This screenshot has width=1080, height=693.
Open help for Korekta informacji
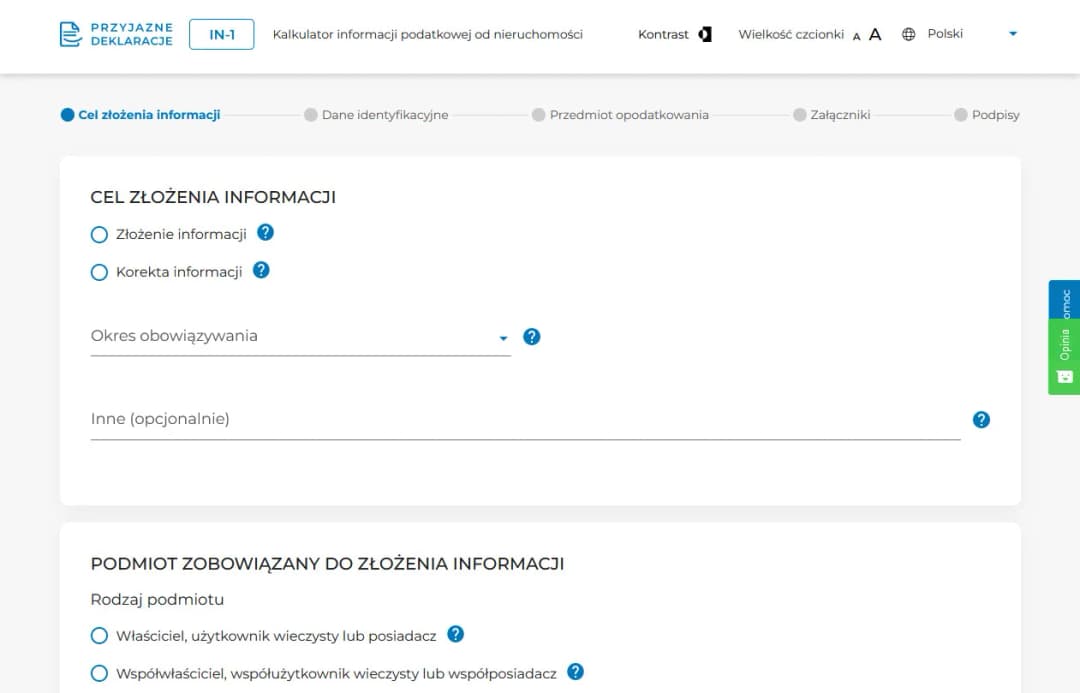click(261, 269)
